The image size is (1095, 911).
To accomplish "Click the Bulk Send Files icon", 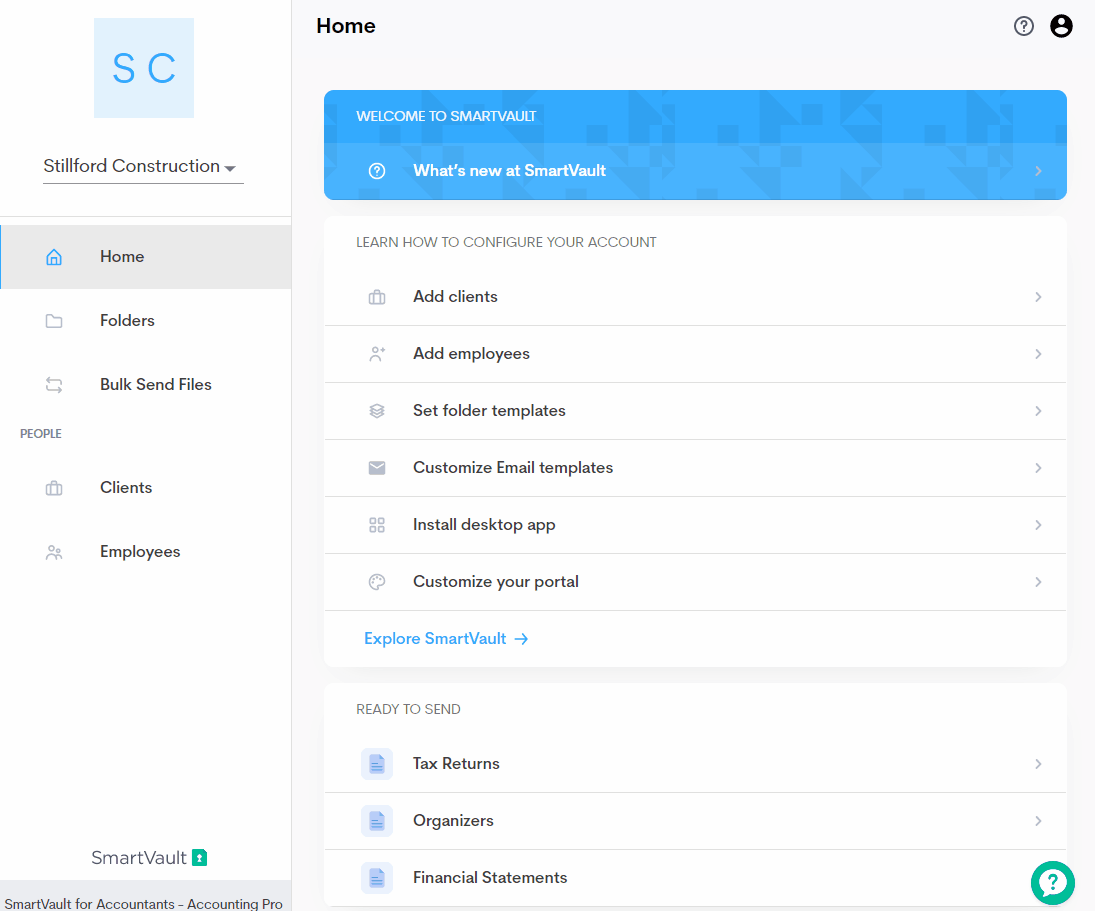I will point(54,384).
